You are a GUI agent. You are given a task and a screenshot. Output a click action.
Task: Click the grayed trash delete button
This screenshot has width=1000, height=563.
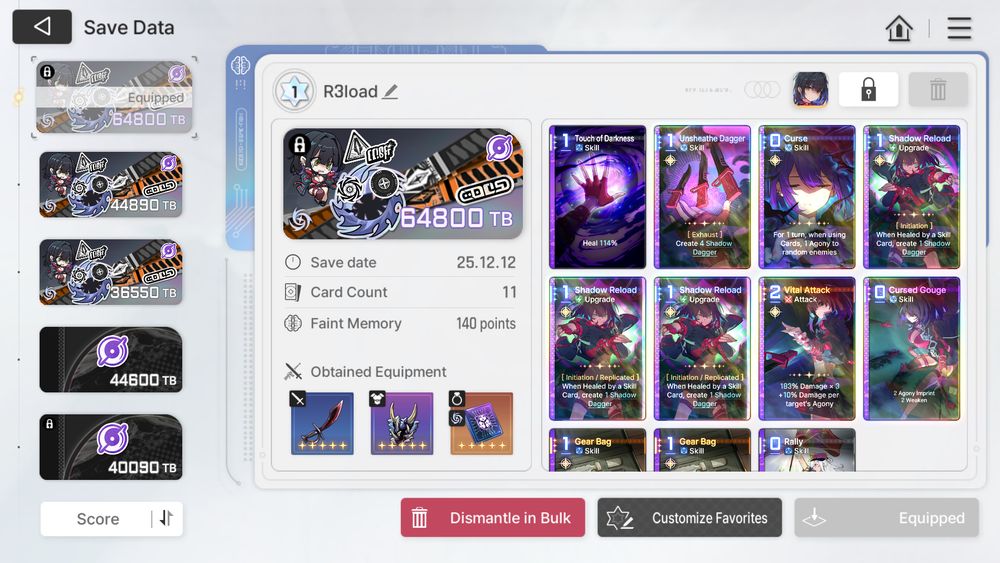pyautogui.click(x=938, y=89)
